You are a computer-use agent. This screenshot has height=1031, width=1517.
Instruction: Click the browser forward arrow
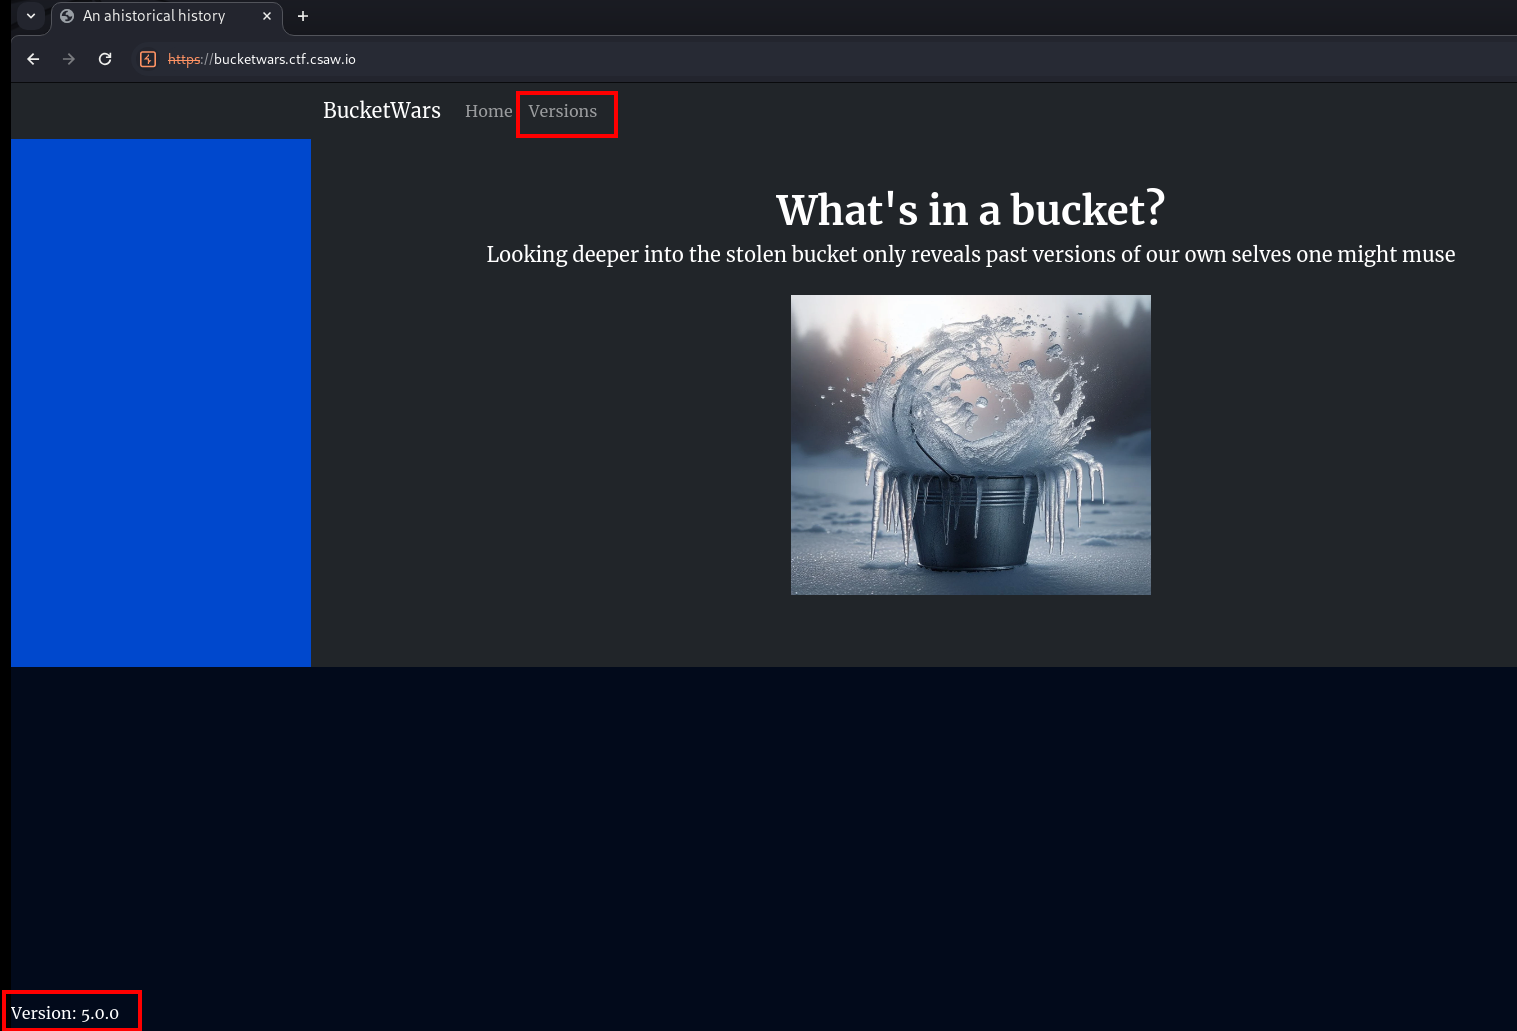click(x=69, y=59)
